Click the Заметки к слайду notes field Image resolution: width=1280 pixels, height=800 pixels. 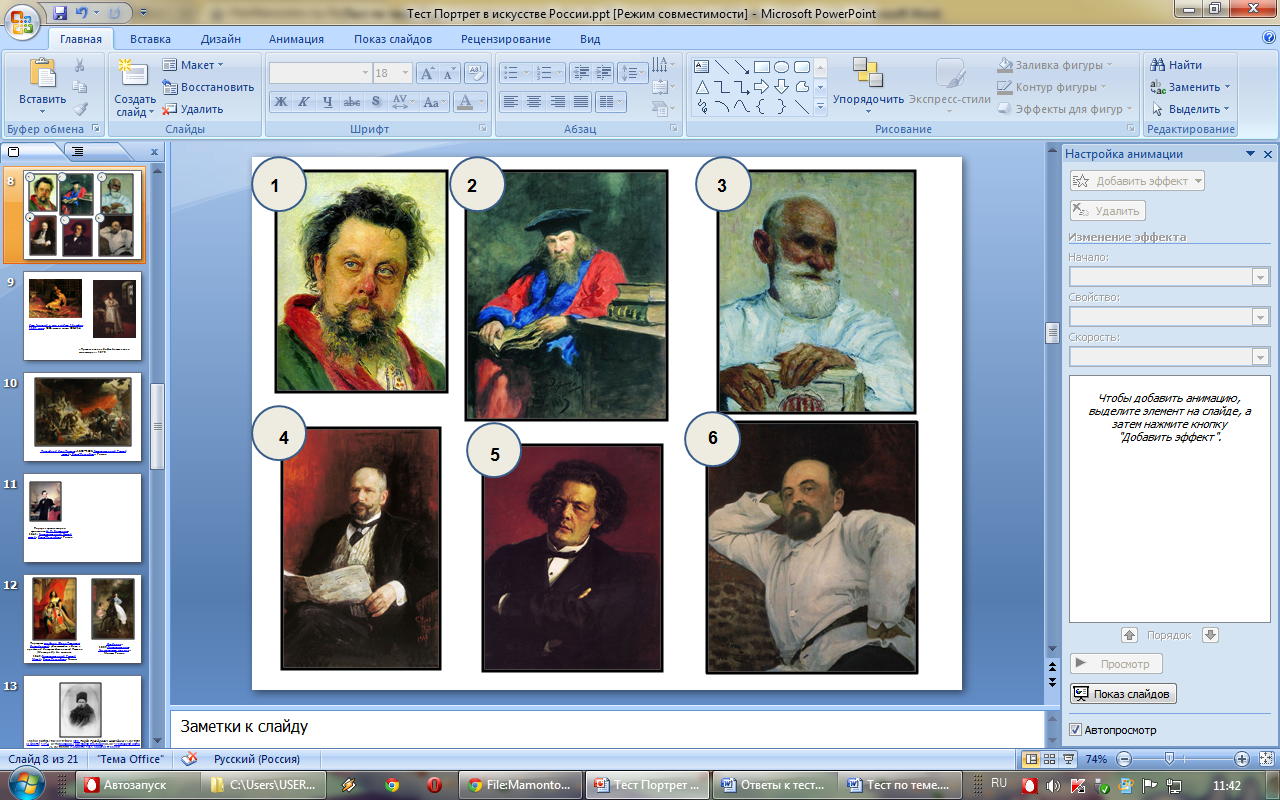point(607,726)
